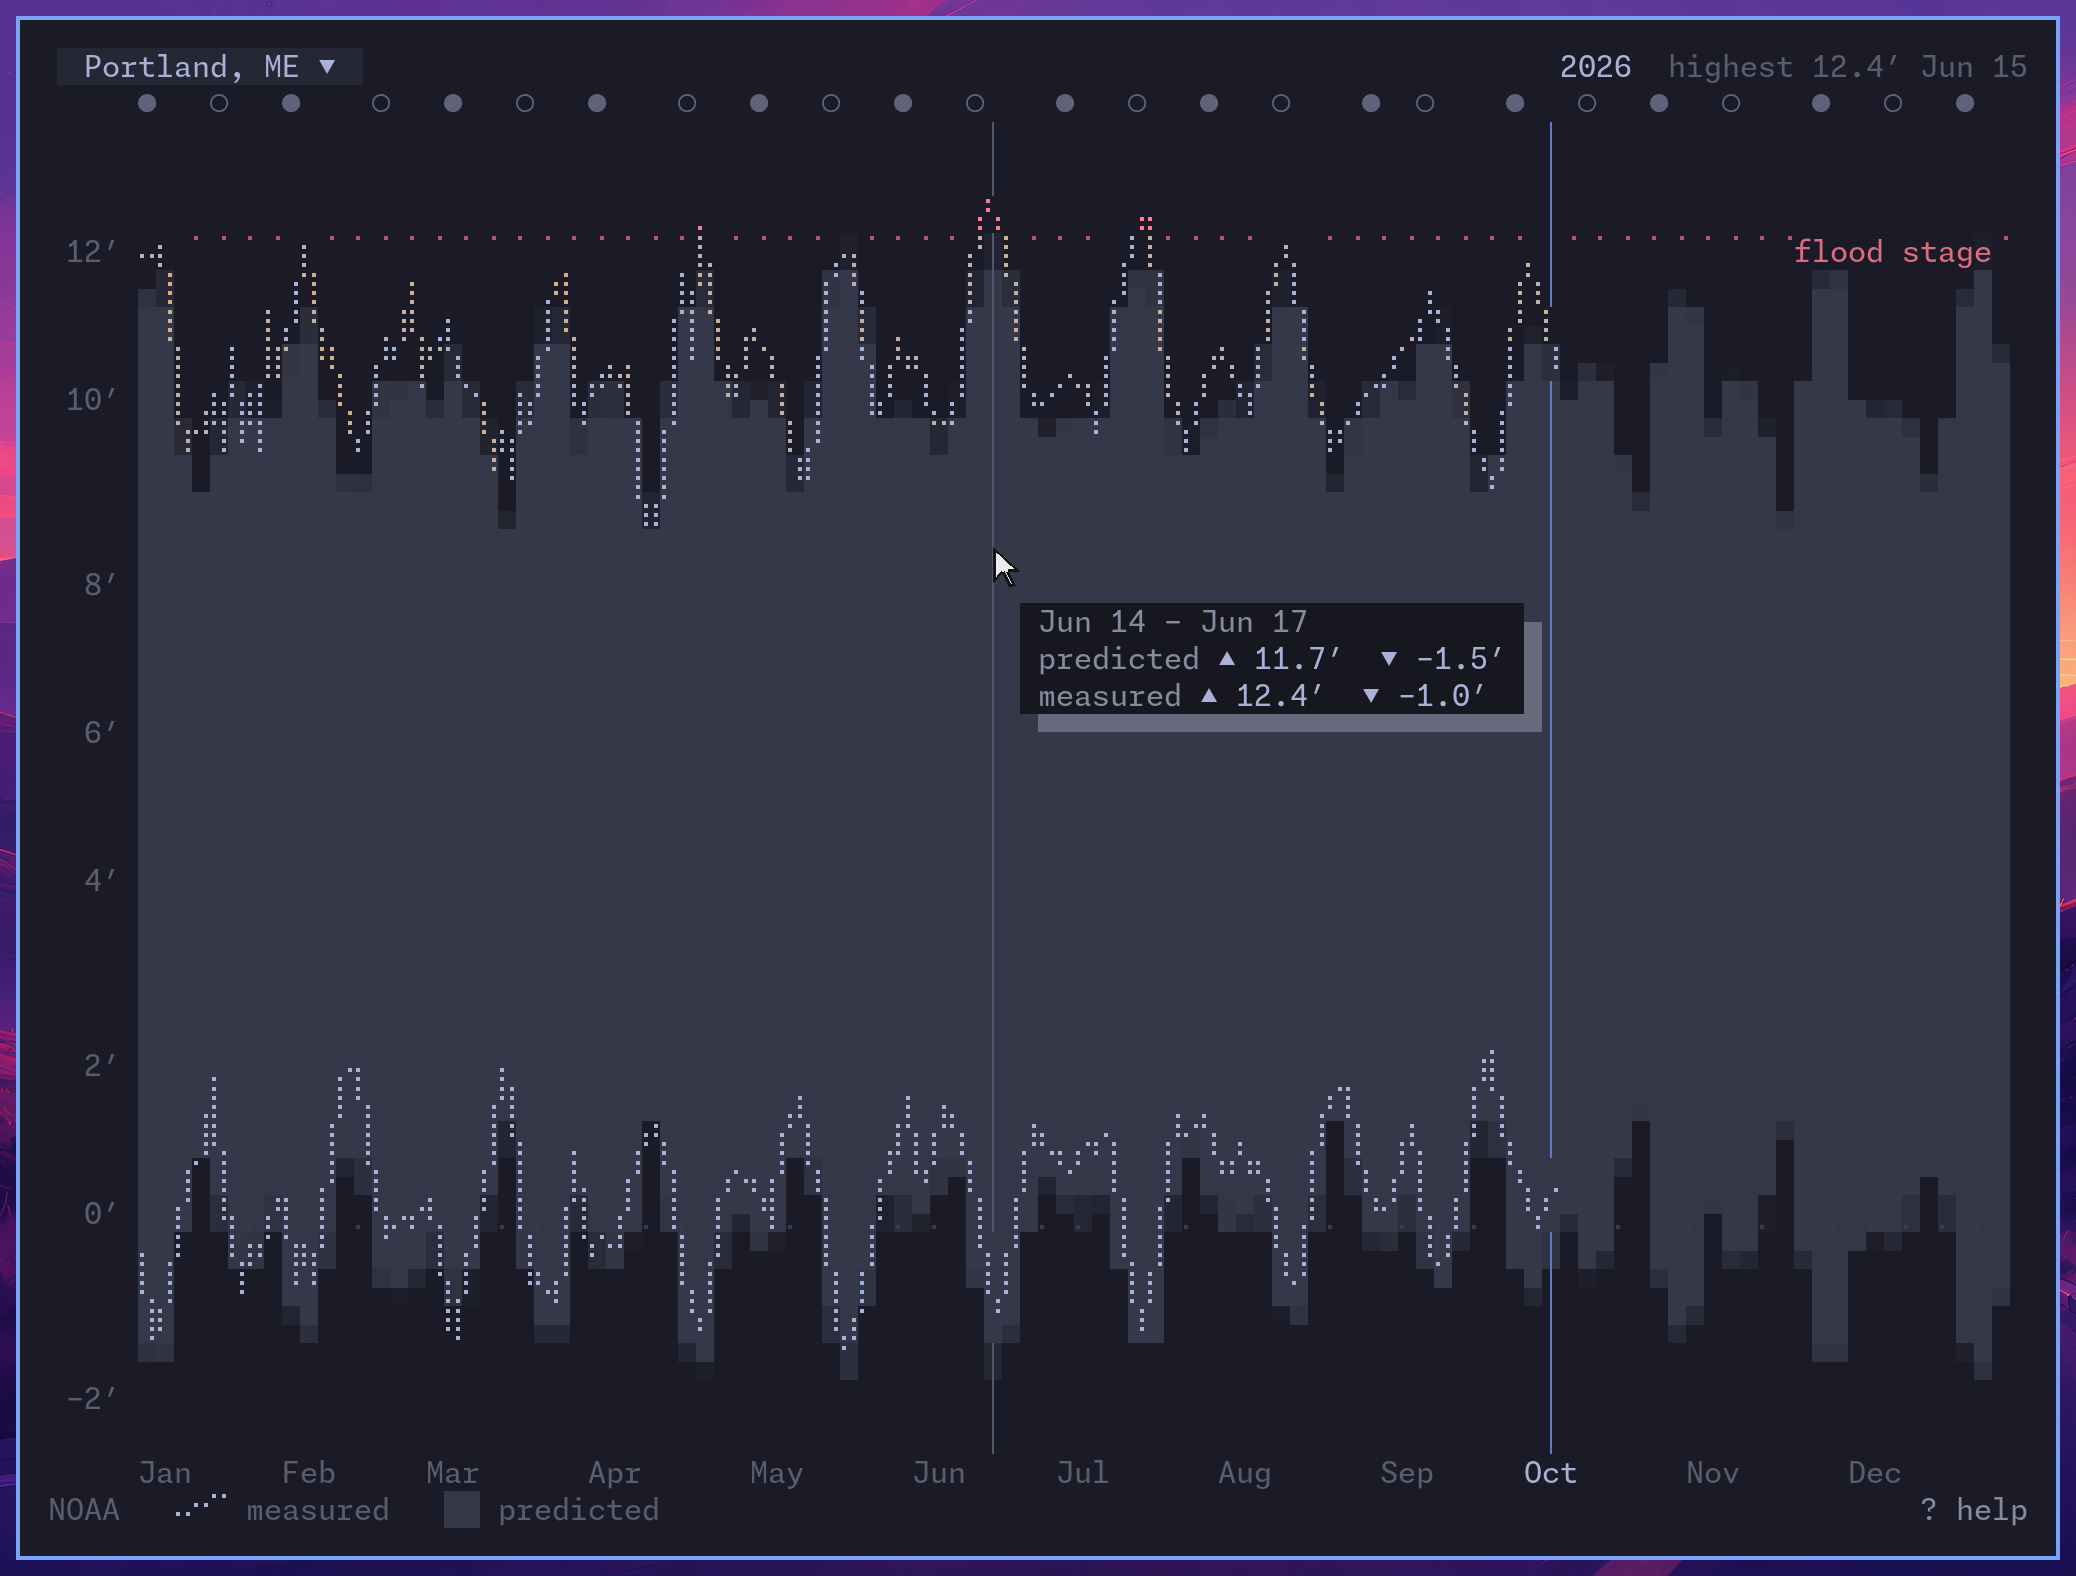Select the Feb month label

click(308, 1473)
